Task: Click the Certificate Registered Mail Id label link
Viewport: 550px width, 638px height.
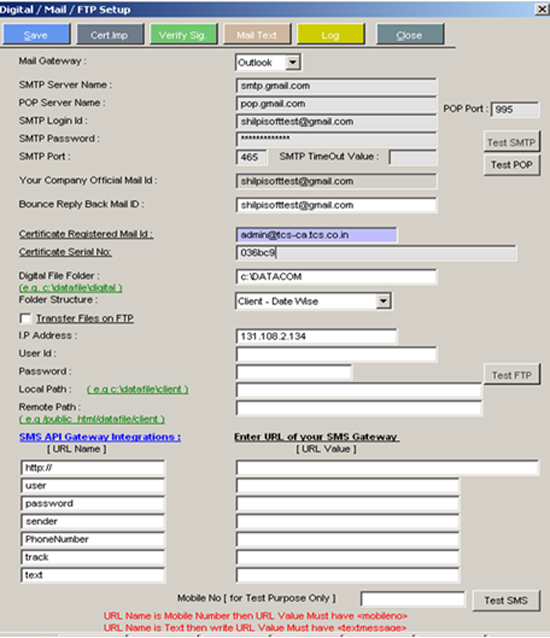Action: tap(86, 234)
